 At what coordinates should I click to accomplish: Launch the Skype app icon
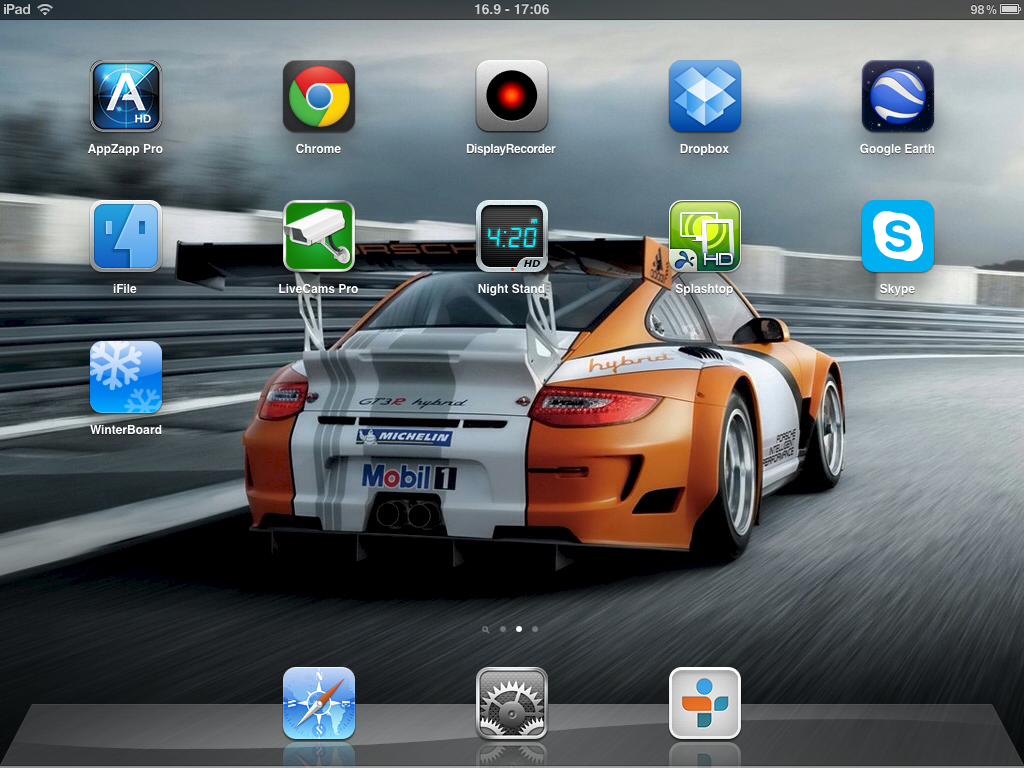(897, 236)
